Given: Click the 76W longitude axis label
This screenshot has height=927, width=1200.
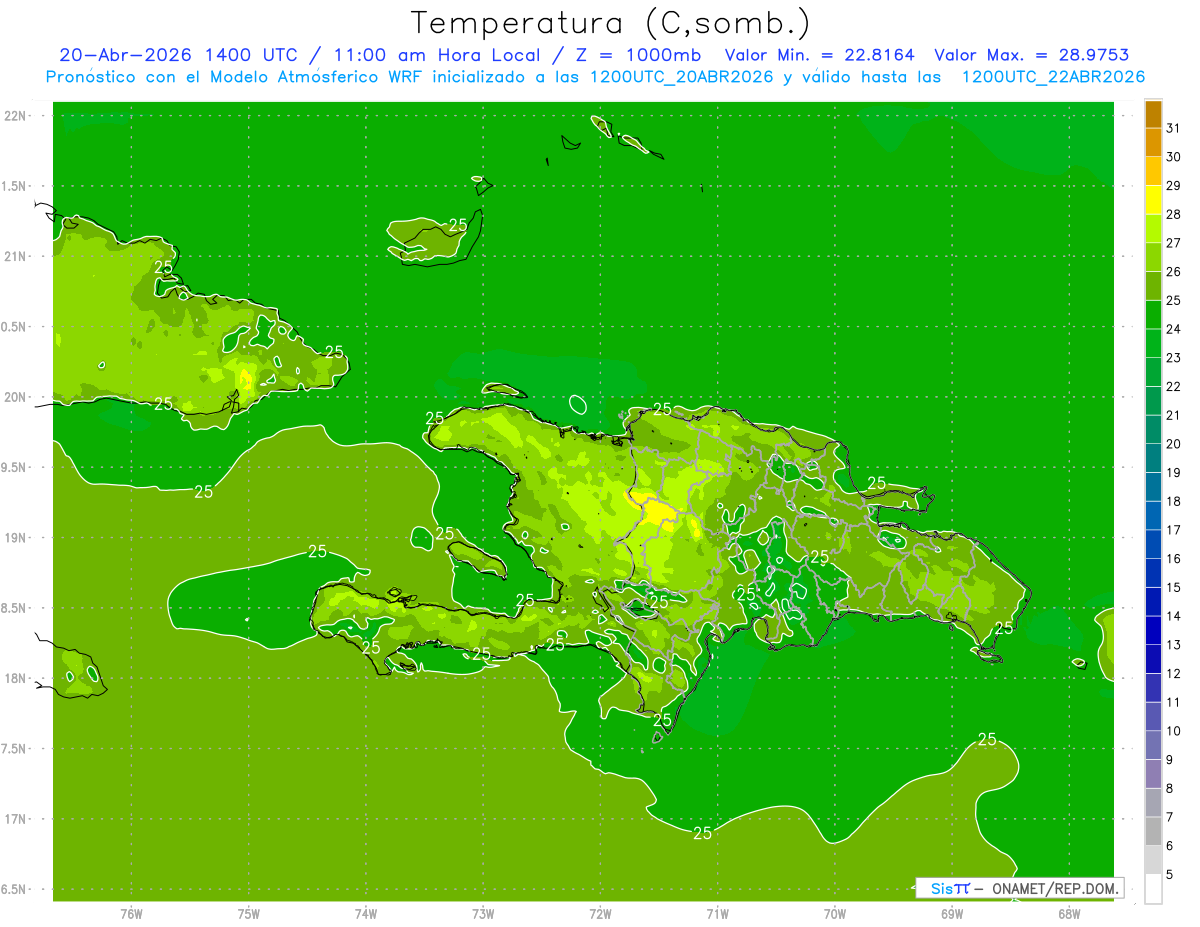Looking at the screenshot, I should pyautogui.click(x=131, y=914).
